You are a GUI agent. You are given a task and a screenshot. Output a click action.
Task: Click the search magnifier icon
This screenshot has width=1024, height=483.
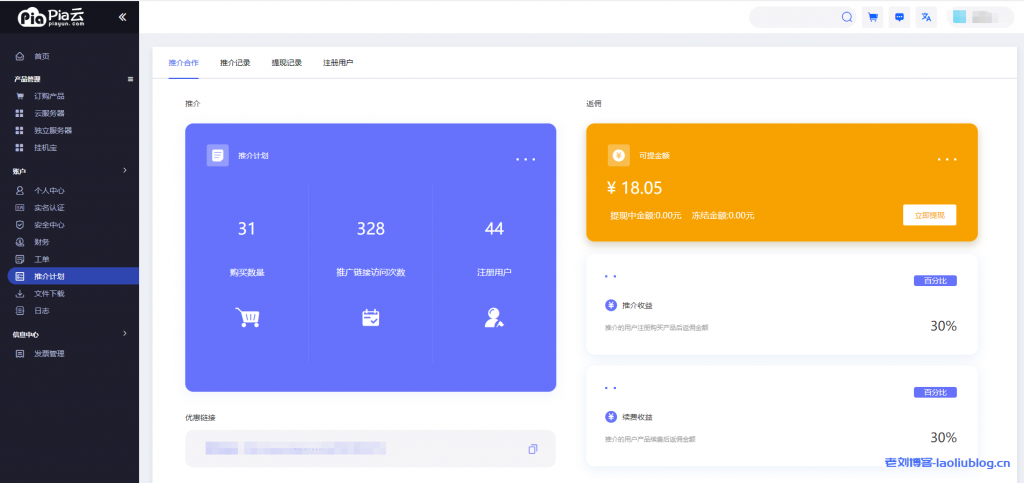tap(847, 17)
